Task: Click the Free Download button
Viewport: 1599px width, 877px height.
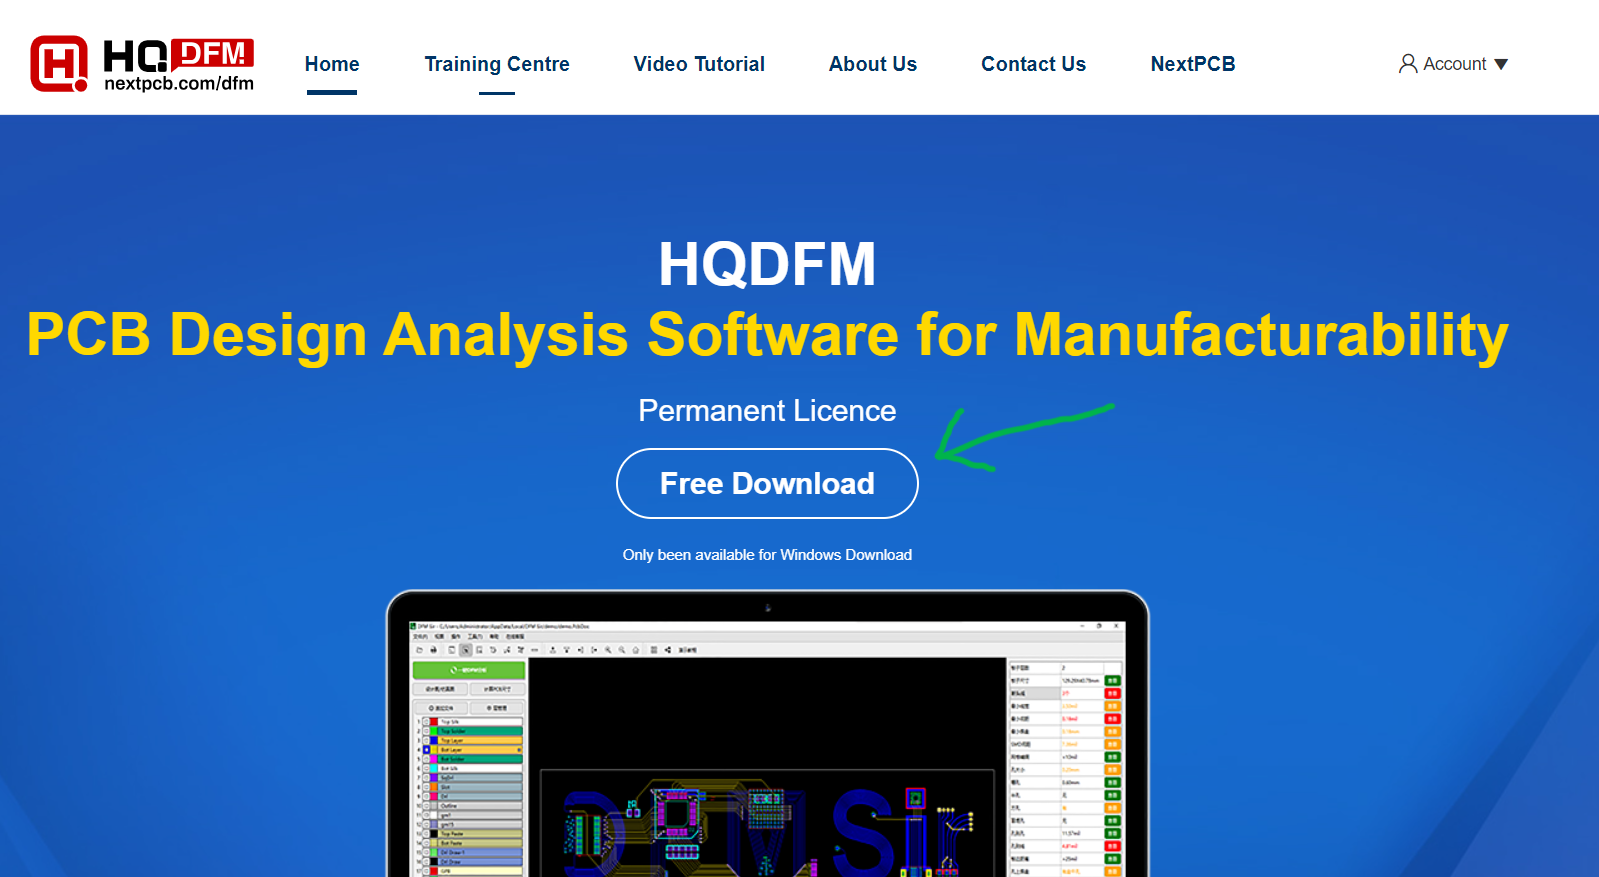Action: point(767,483)
